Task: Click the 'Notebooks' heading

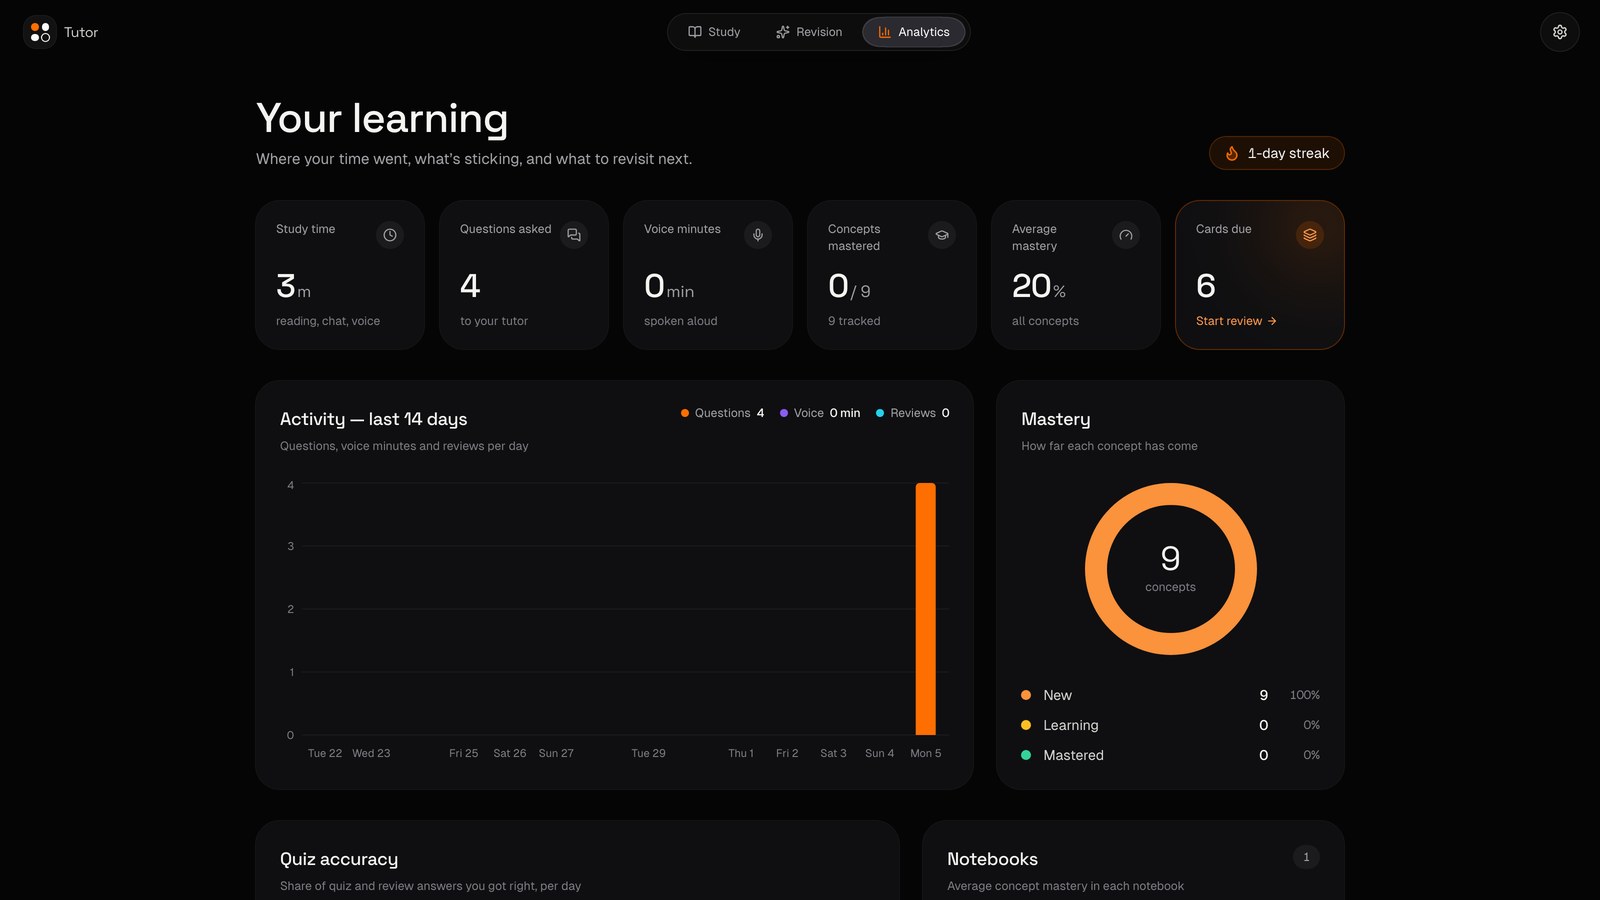Action: pos(992,859)
